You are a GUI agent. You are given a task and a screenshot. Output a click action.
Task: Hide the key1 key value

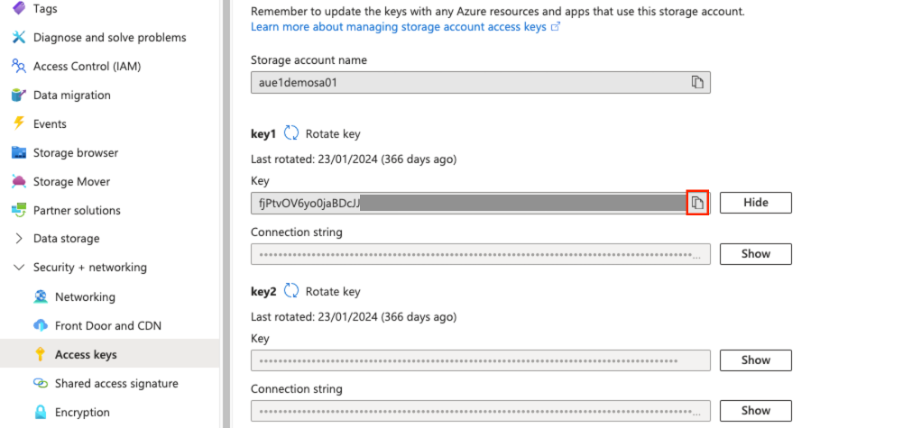tap(756, 203)
